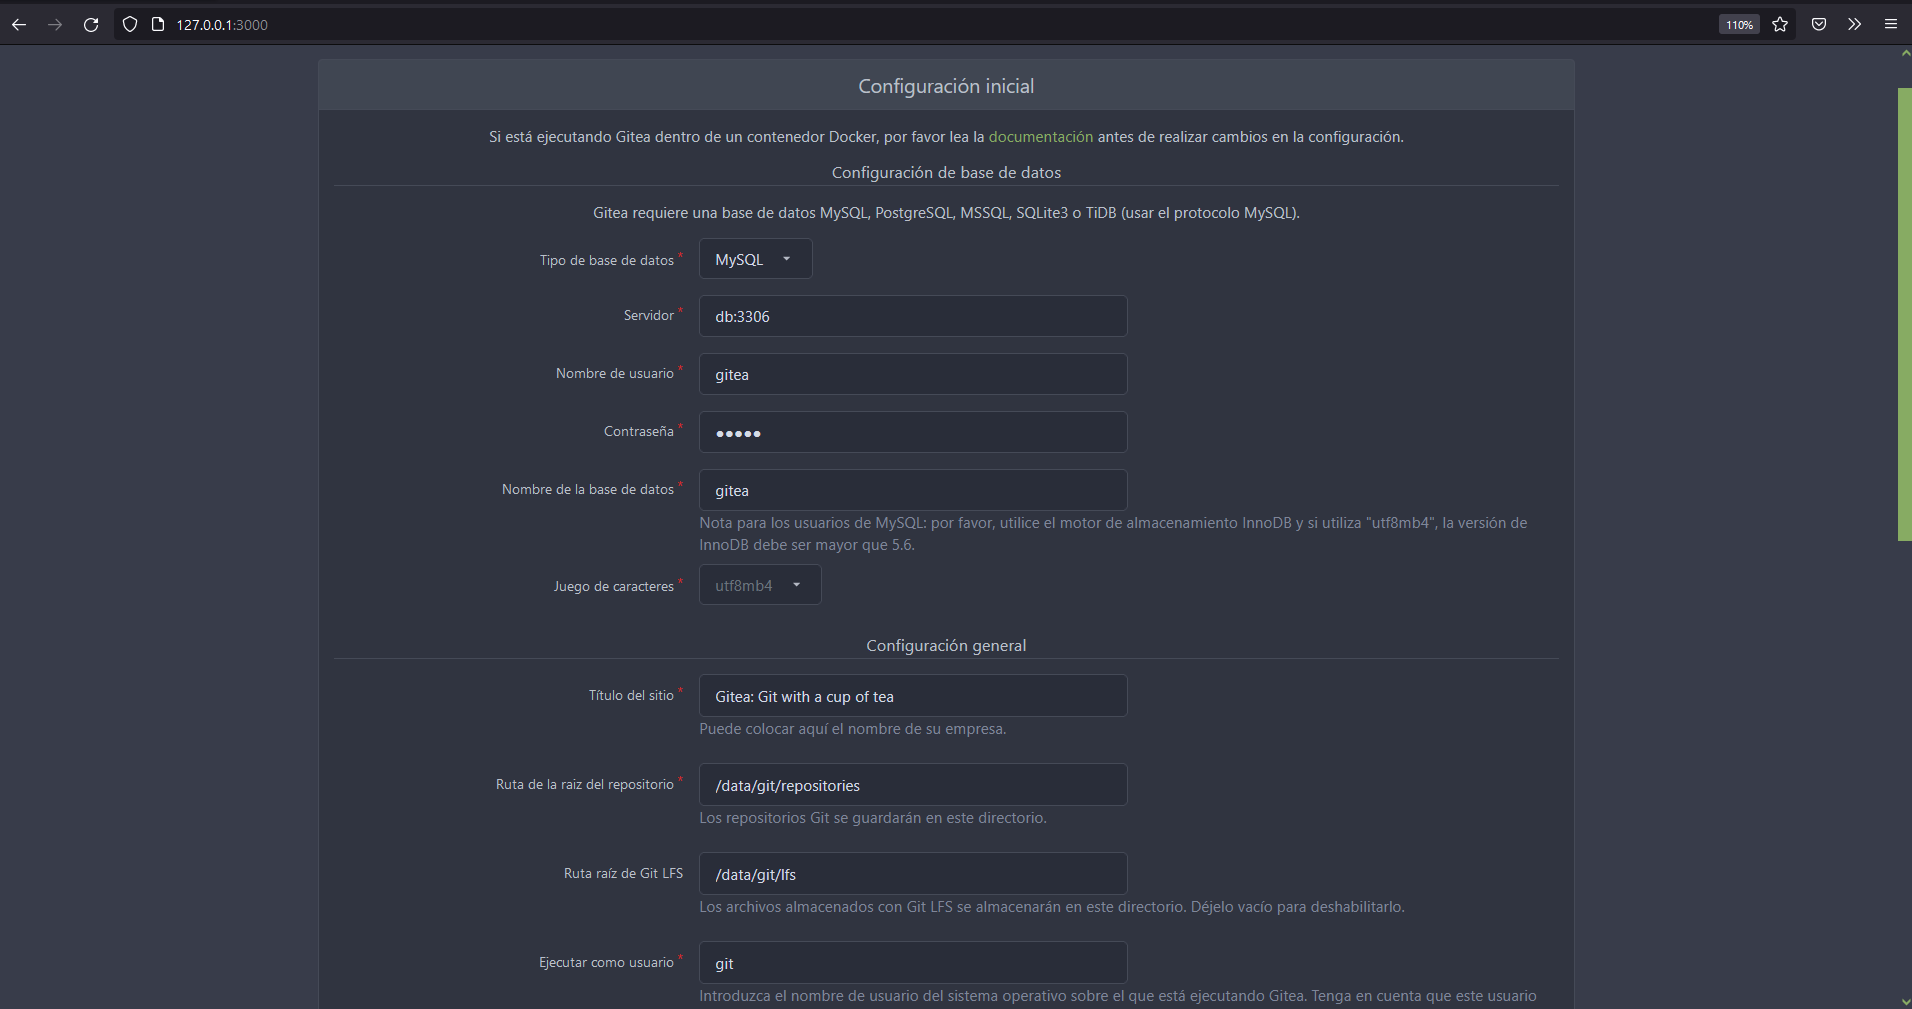Open the documentación link
Screen dimensions: 1912x1009
click(1040, 137)
